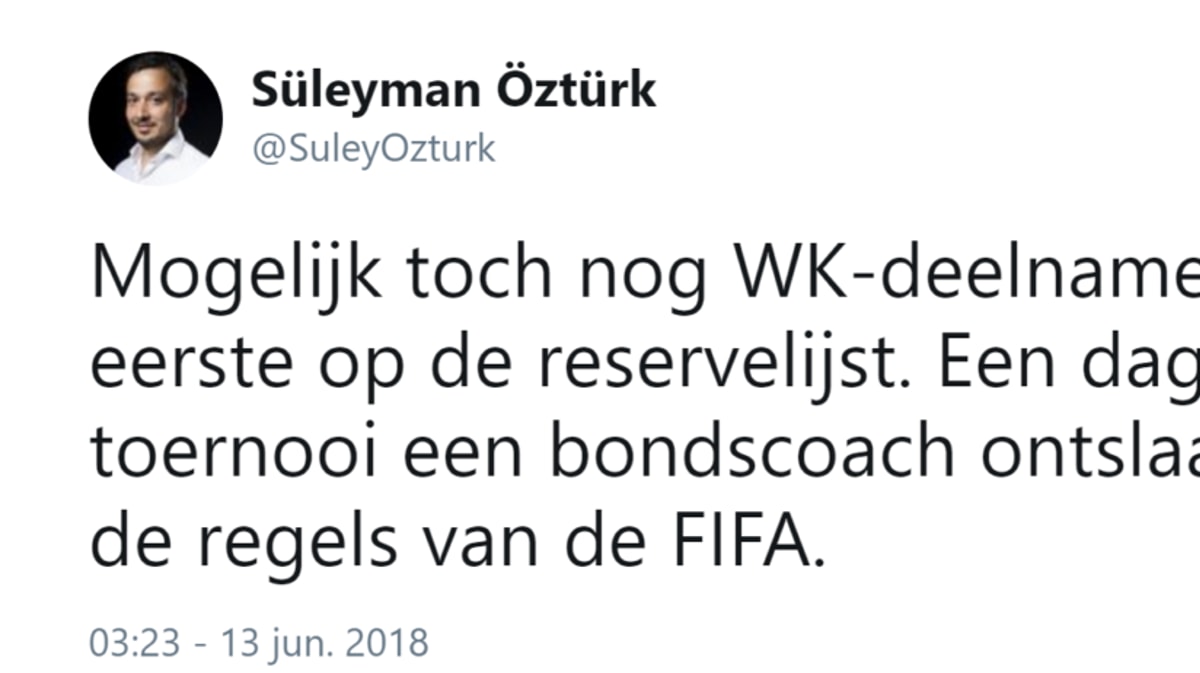
Task: Open the @SuleyOzturk handle link
Action: tap(373, 148)
